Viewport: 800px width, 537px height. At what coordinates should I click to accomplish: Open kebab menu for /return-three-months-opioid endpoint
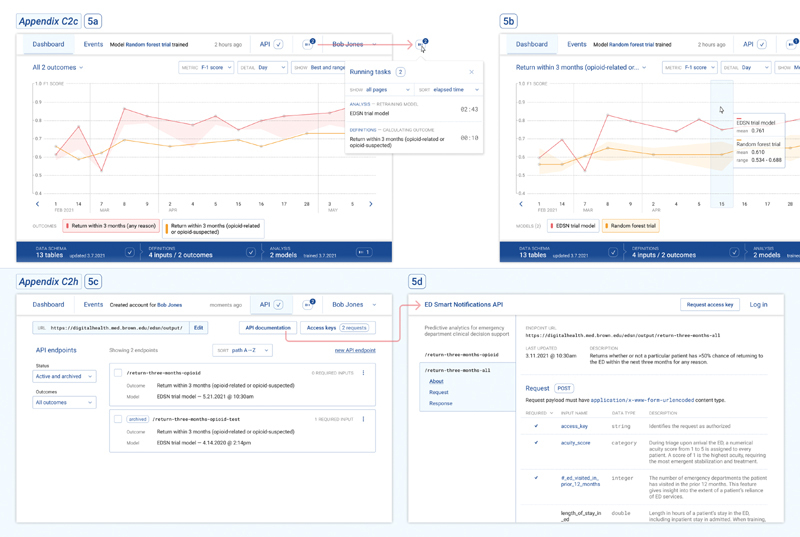tap(363, 373)
